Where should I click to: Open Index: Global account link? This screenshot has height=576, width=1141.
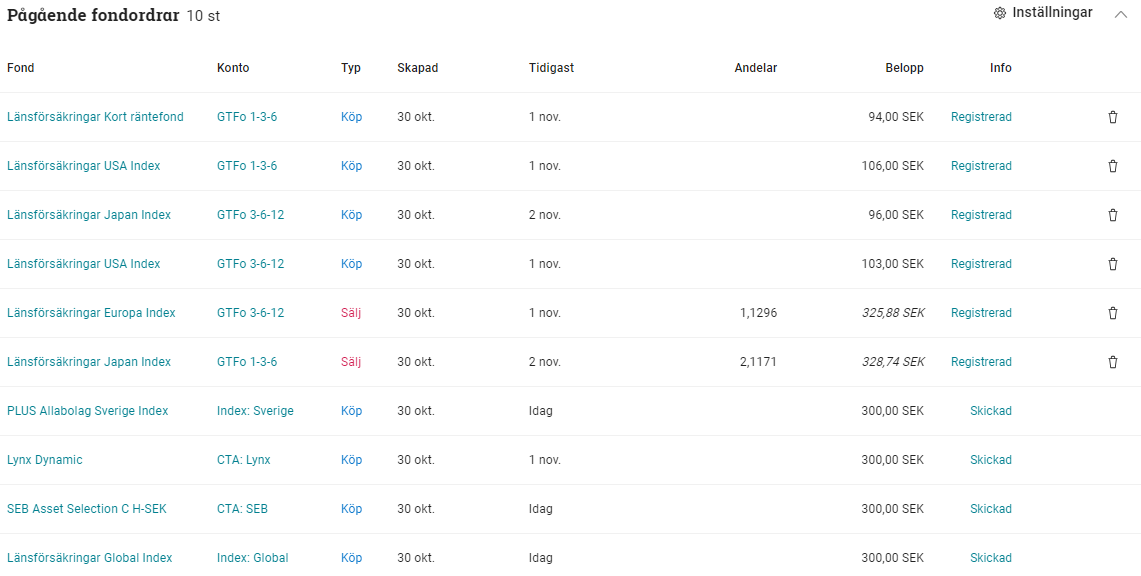tap(253, 558)
